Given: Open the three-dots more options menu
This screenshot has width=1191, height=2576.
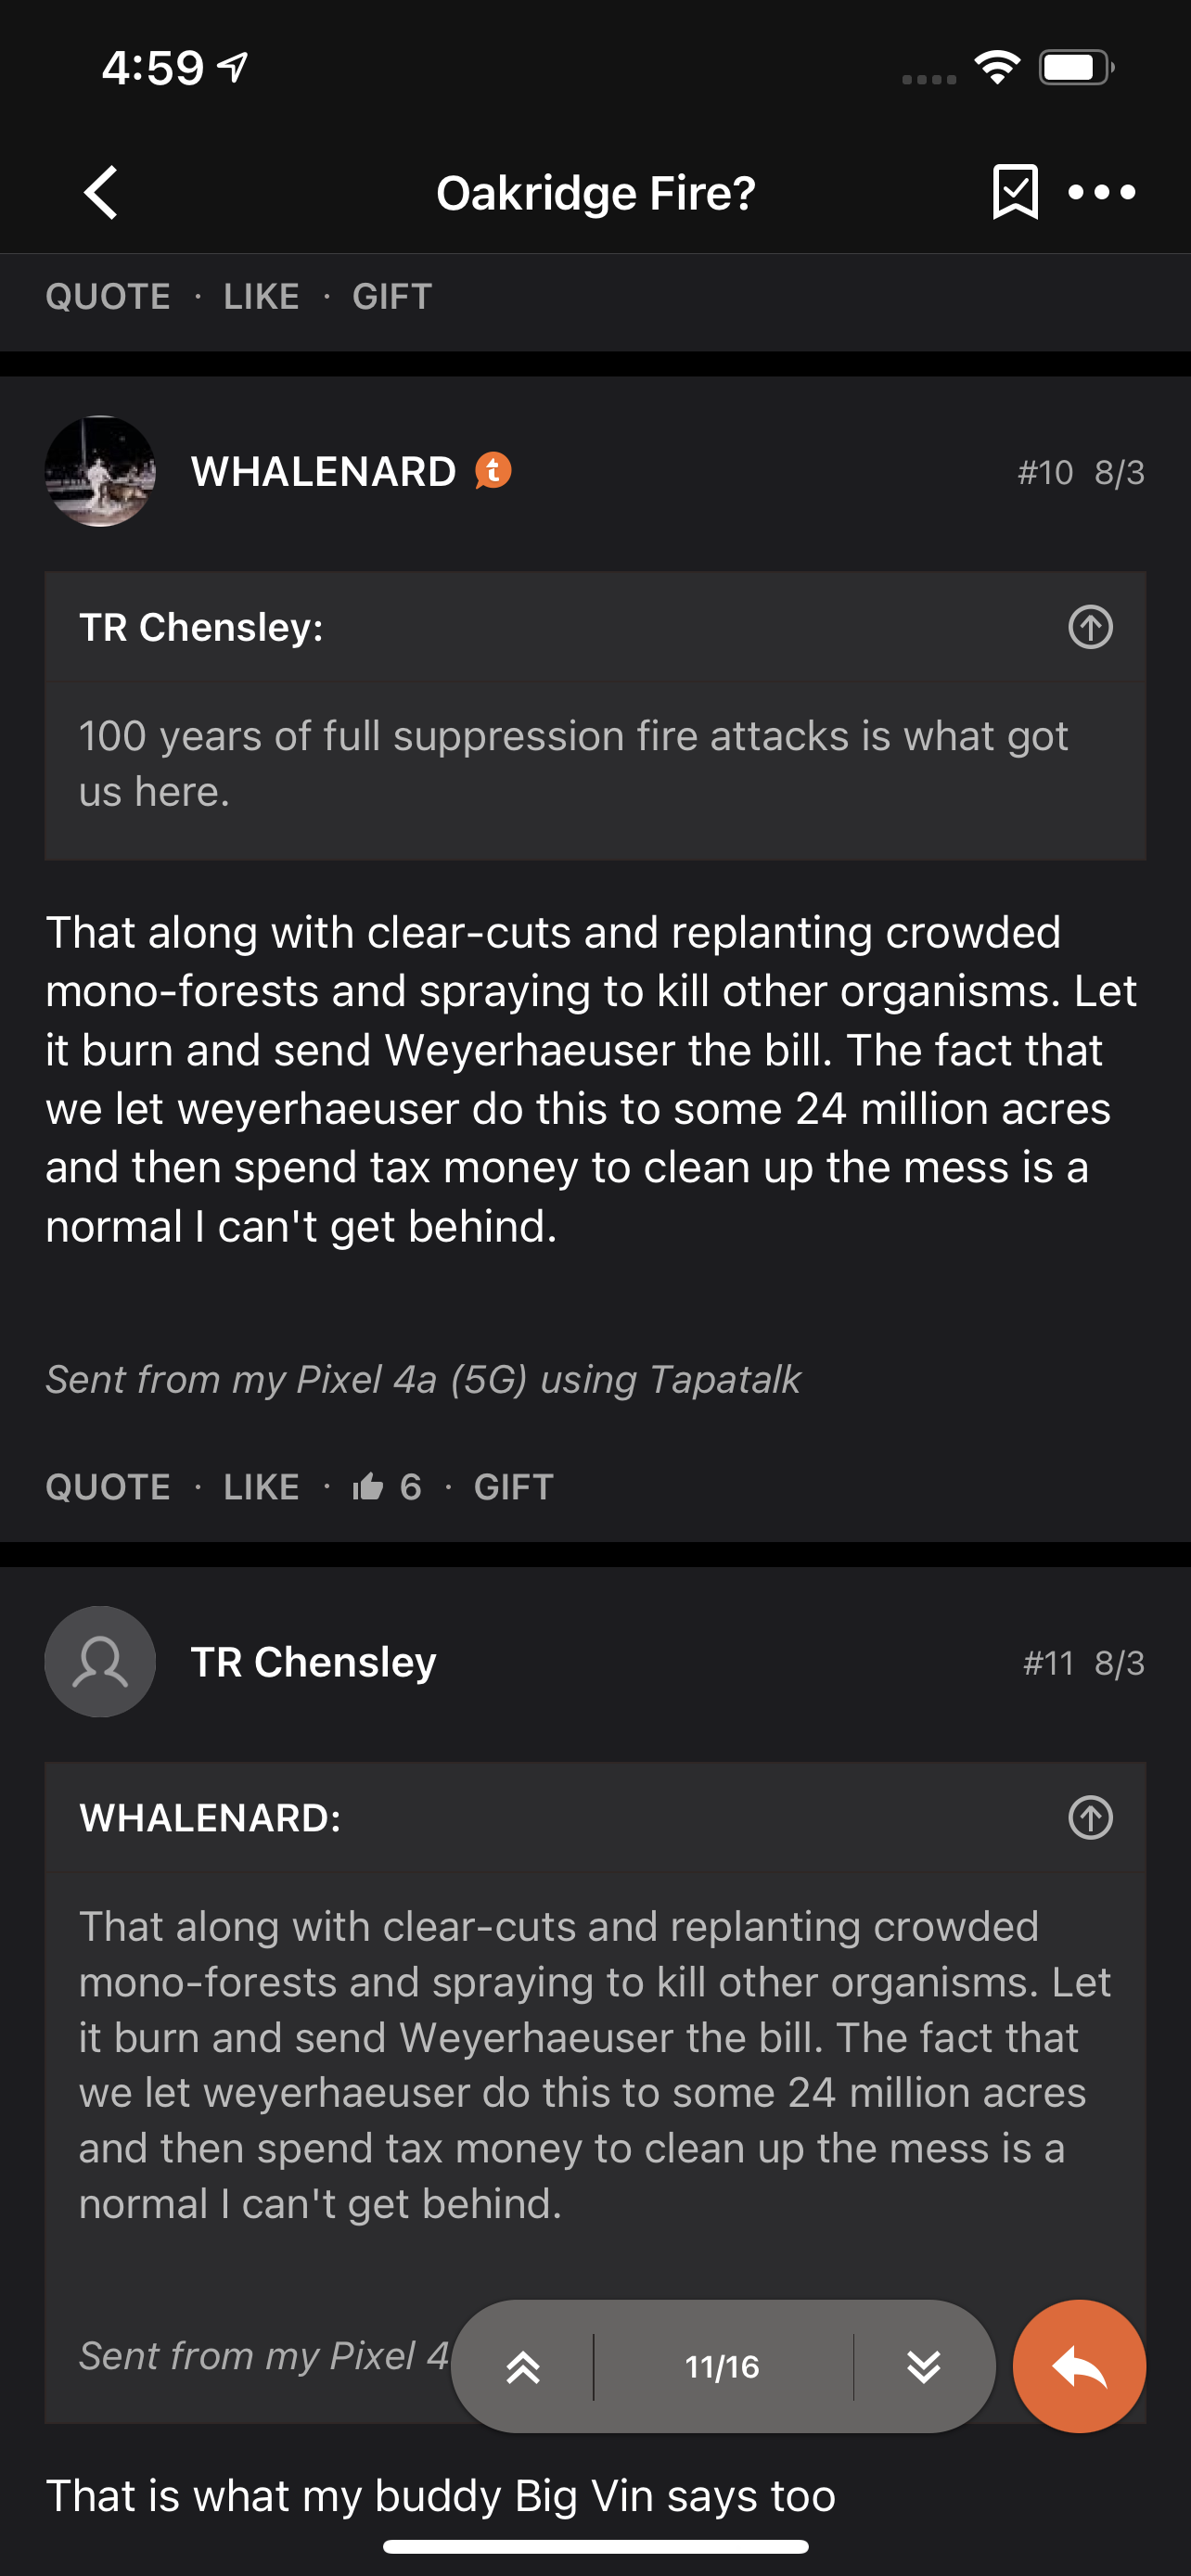Looking at the screenshot, I should click(x=1101, y=192).
